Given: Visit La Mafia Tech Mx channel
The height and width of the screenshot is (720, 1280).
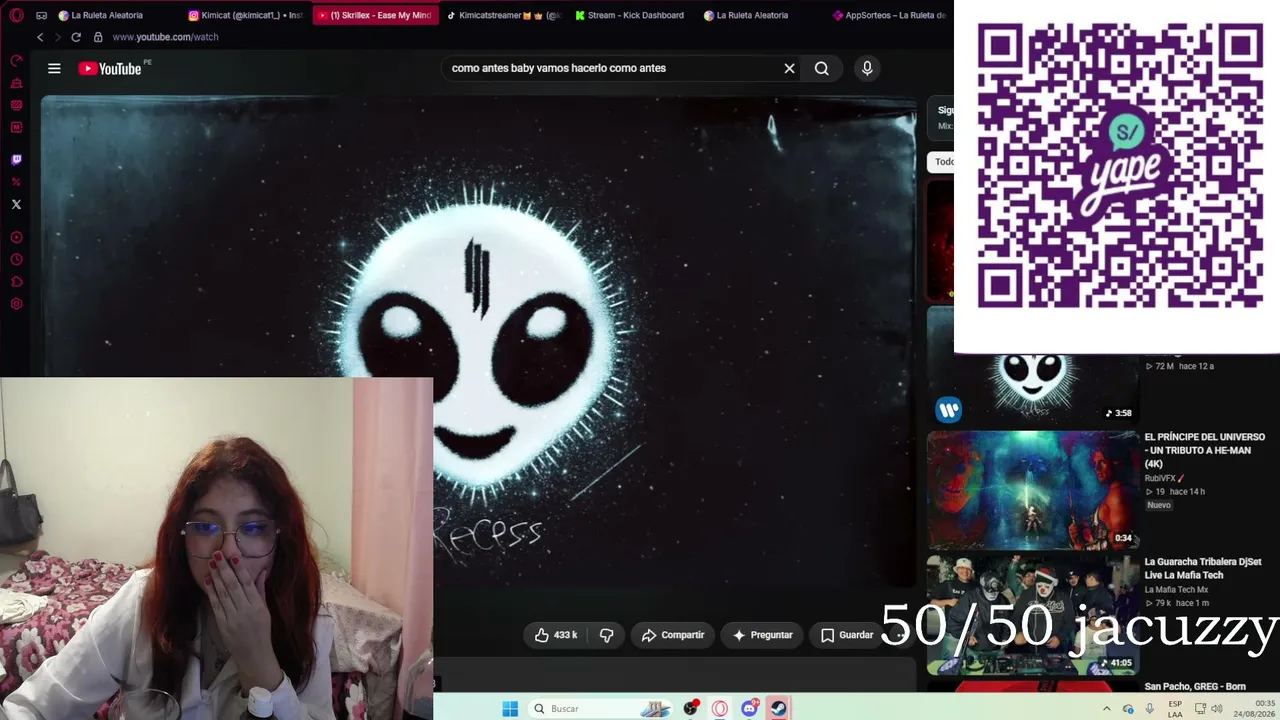Looking at the screenshot, I should (x=1176, y=590).
